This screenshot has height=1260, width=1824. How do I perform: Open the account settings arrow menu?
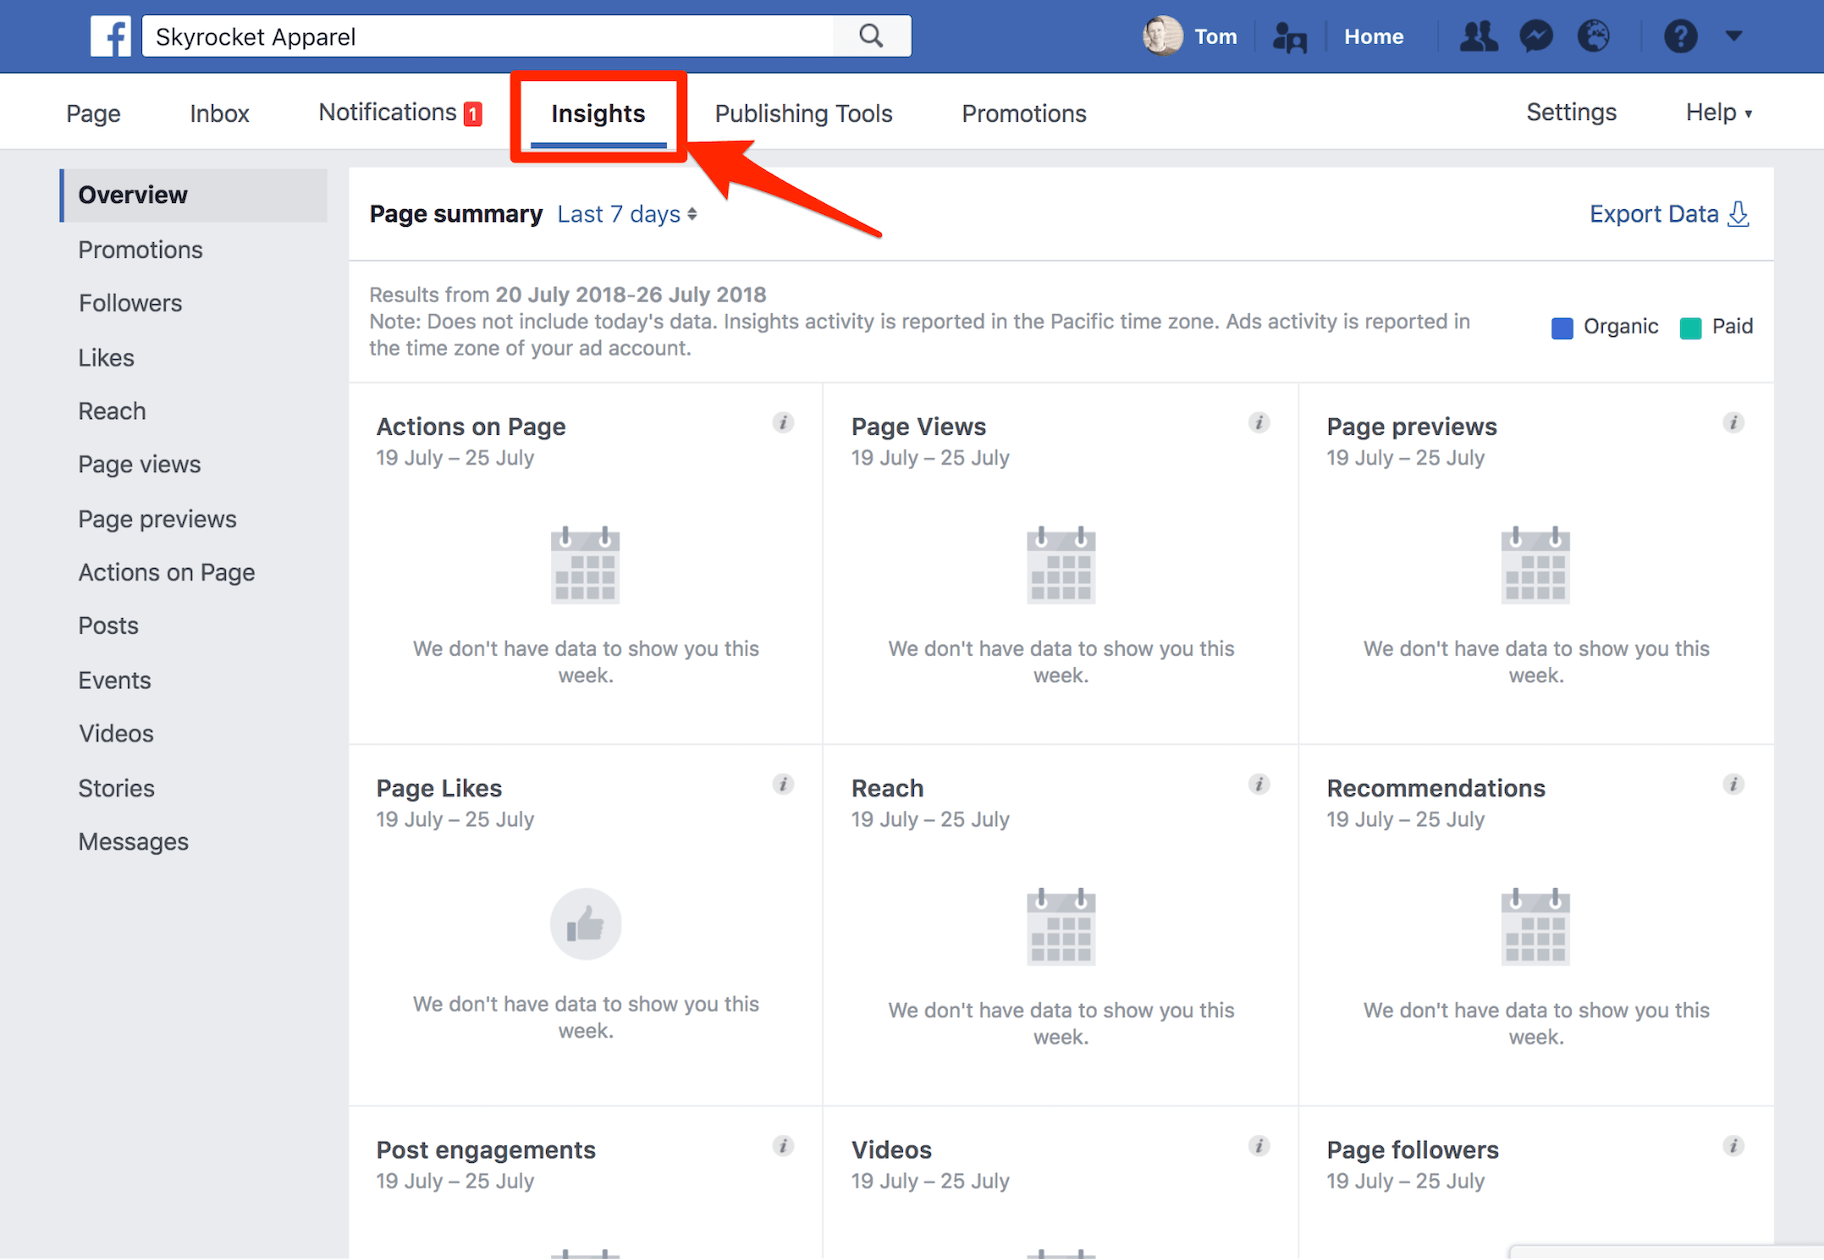pos(1735,36)
